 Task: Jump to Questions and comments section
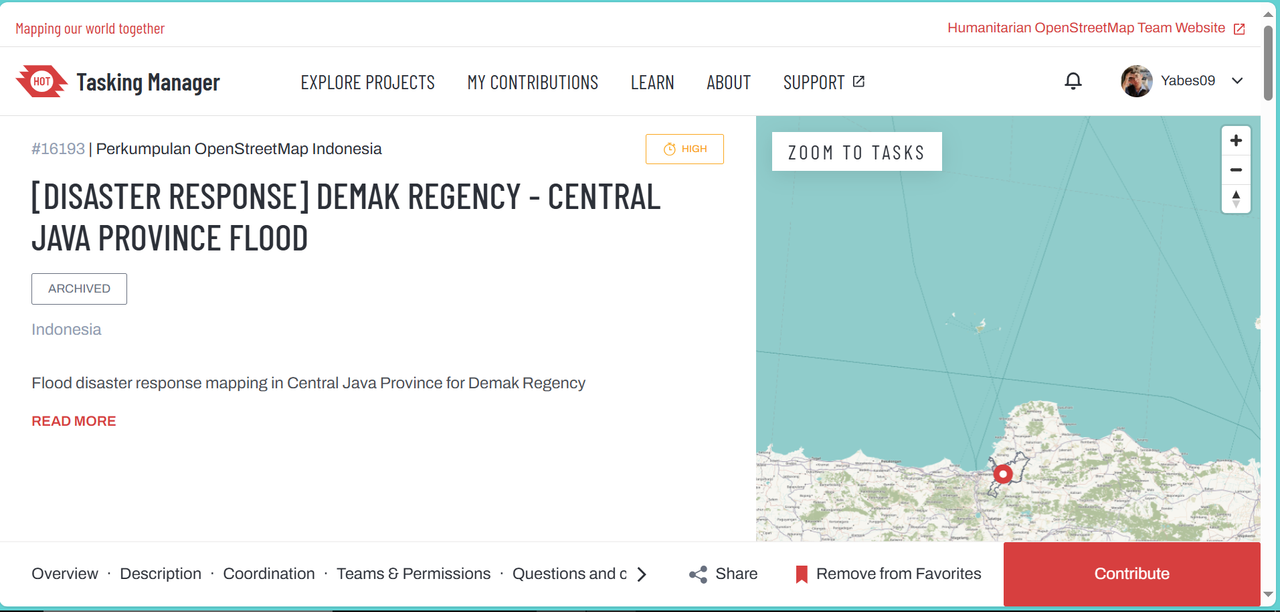tap(570, 574)
